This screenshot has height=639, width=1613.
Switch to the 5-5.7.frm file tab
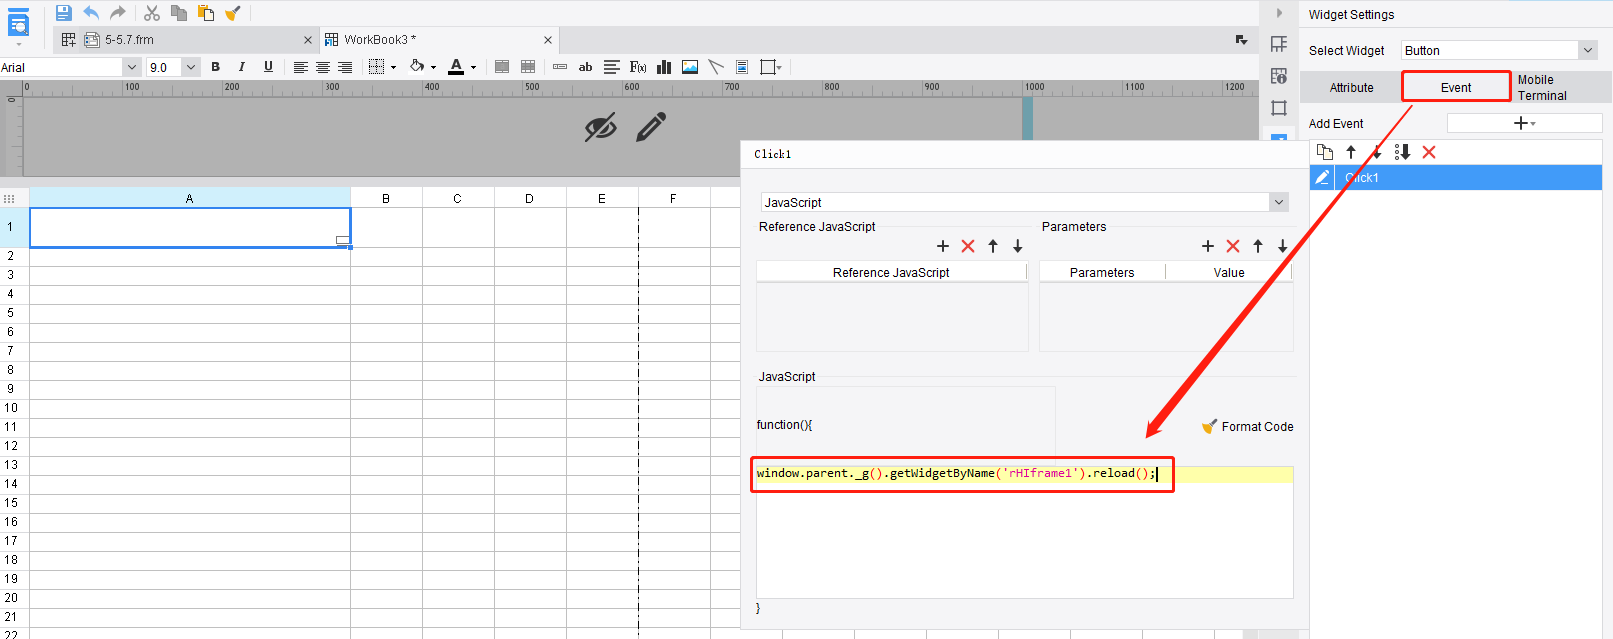pyautogui.click(x=130, y=40)
